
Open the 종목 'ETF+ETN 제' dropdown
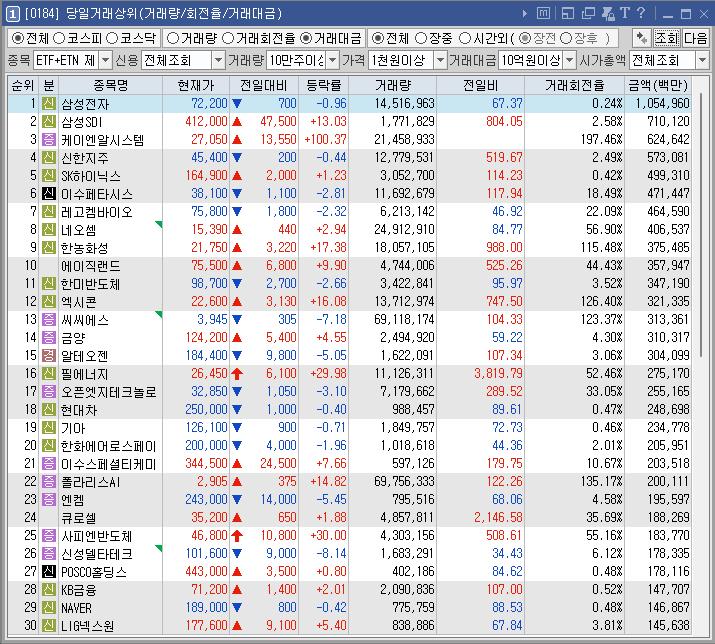tap(105, 60)
